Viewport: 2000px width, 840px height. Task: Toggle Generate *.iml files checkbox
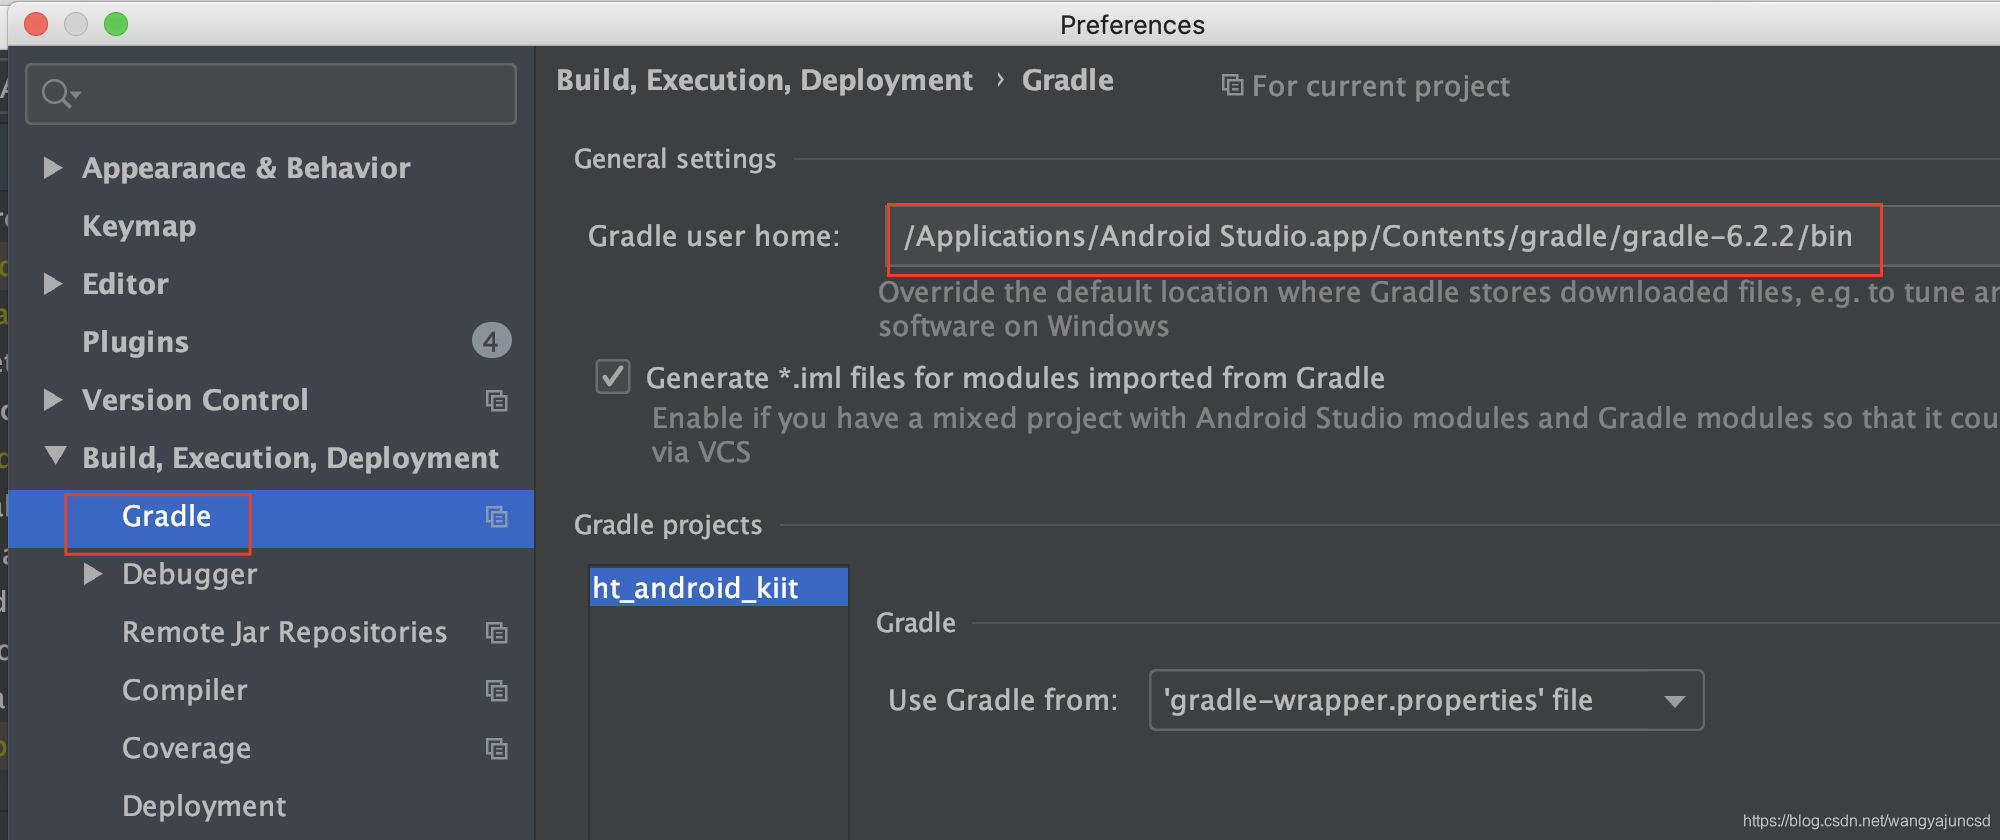point(613,378)
